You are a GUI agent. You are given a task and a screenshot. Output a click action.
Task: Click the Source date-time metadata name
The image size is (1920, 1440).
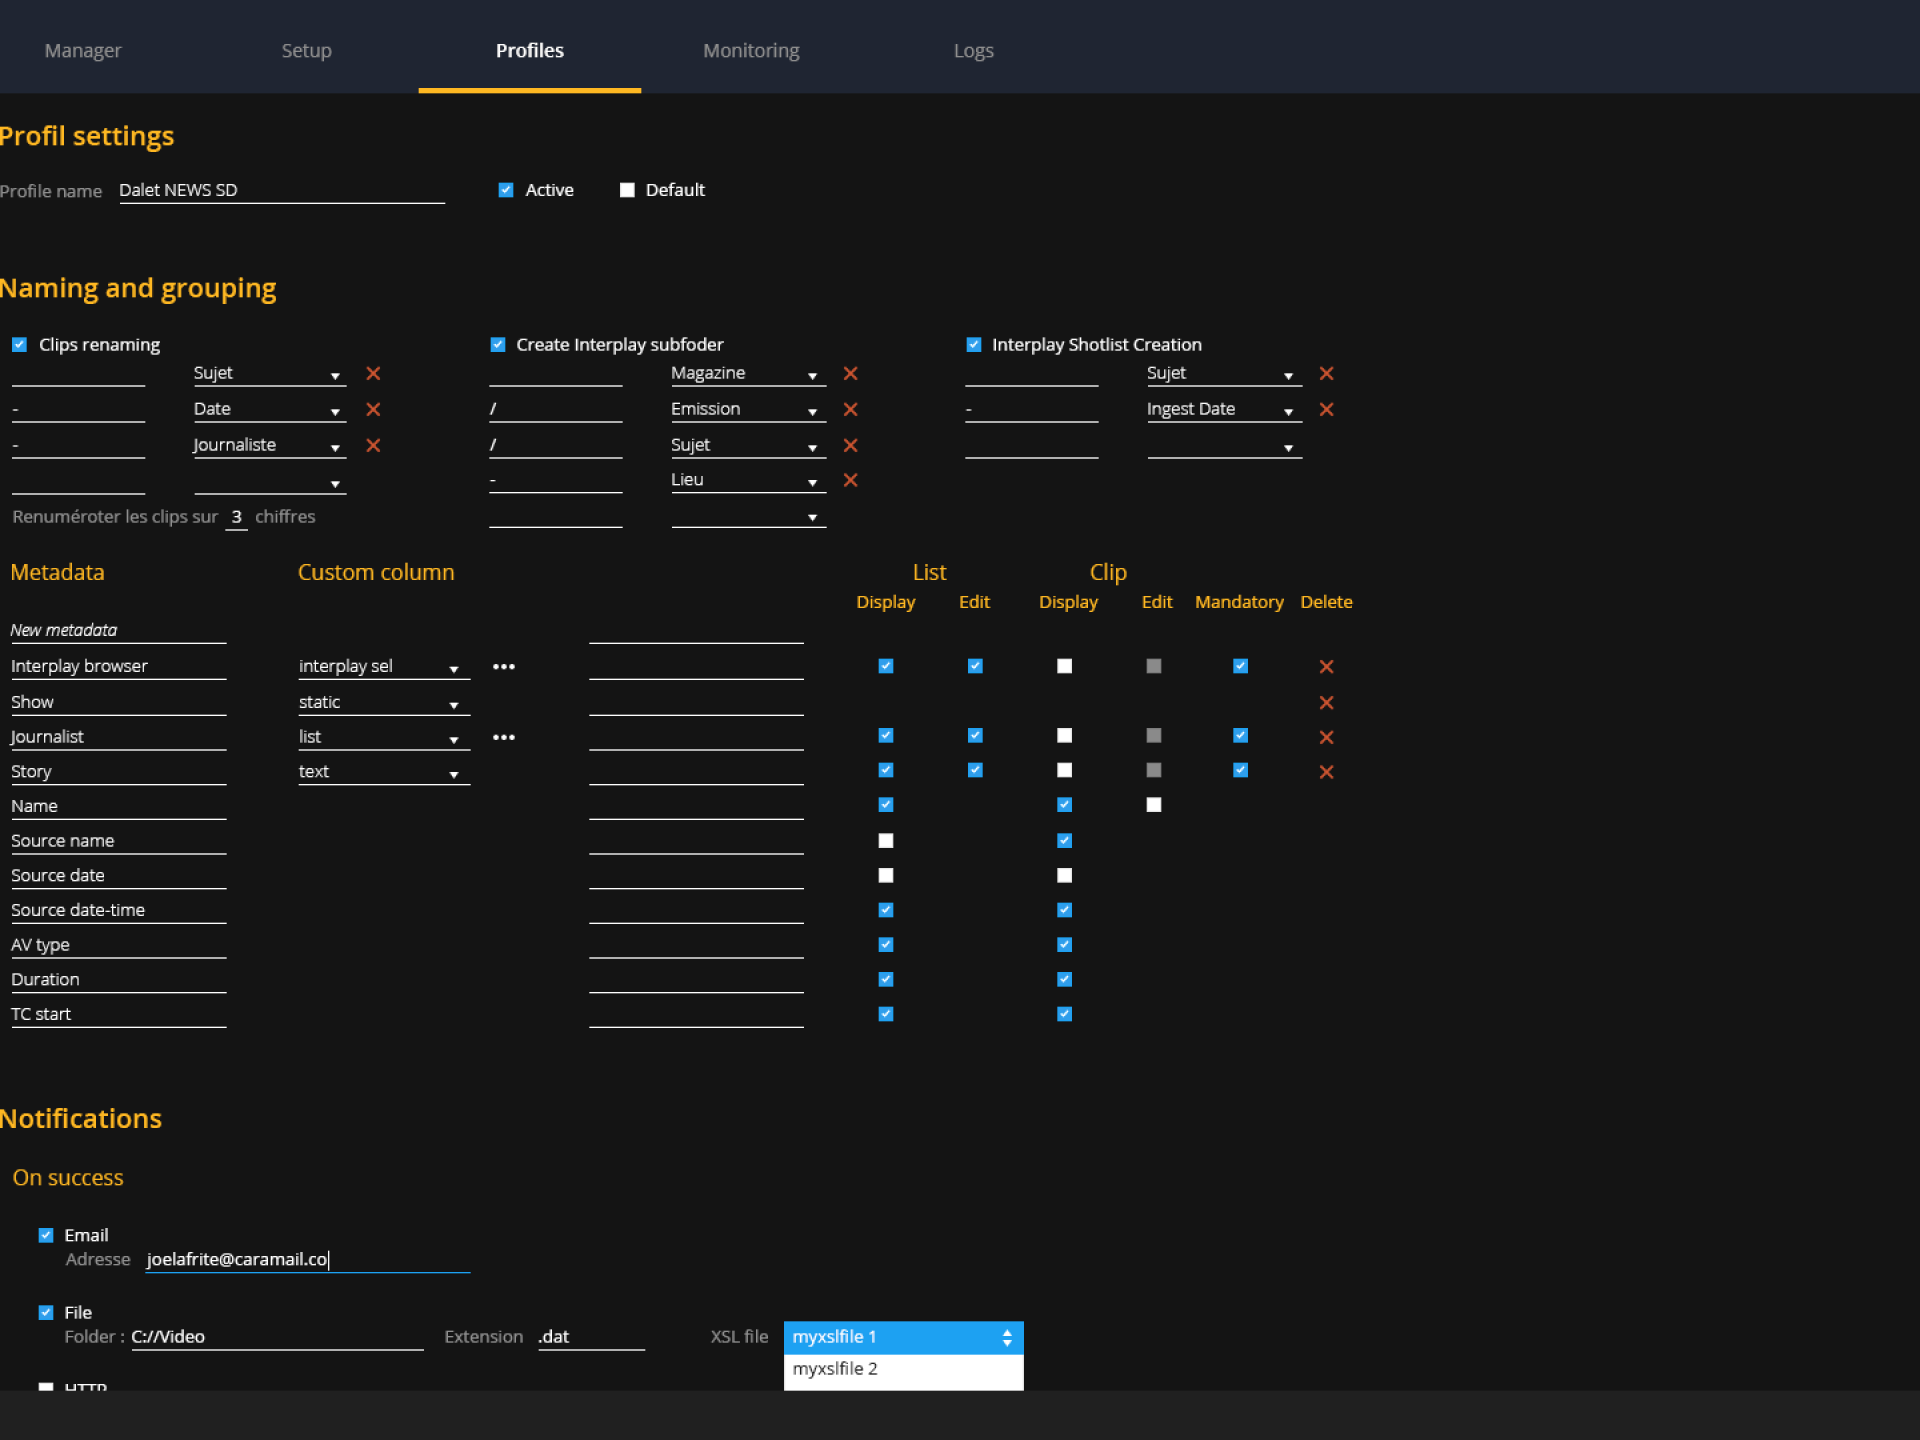(x=118, y=911)
